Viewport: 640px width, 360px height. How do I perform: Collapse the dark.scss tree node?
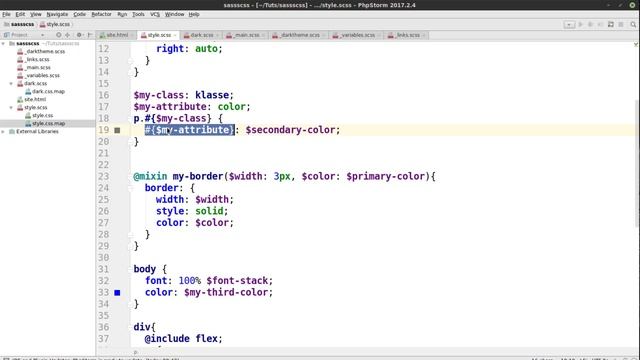click(11, 83)
